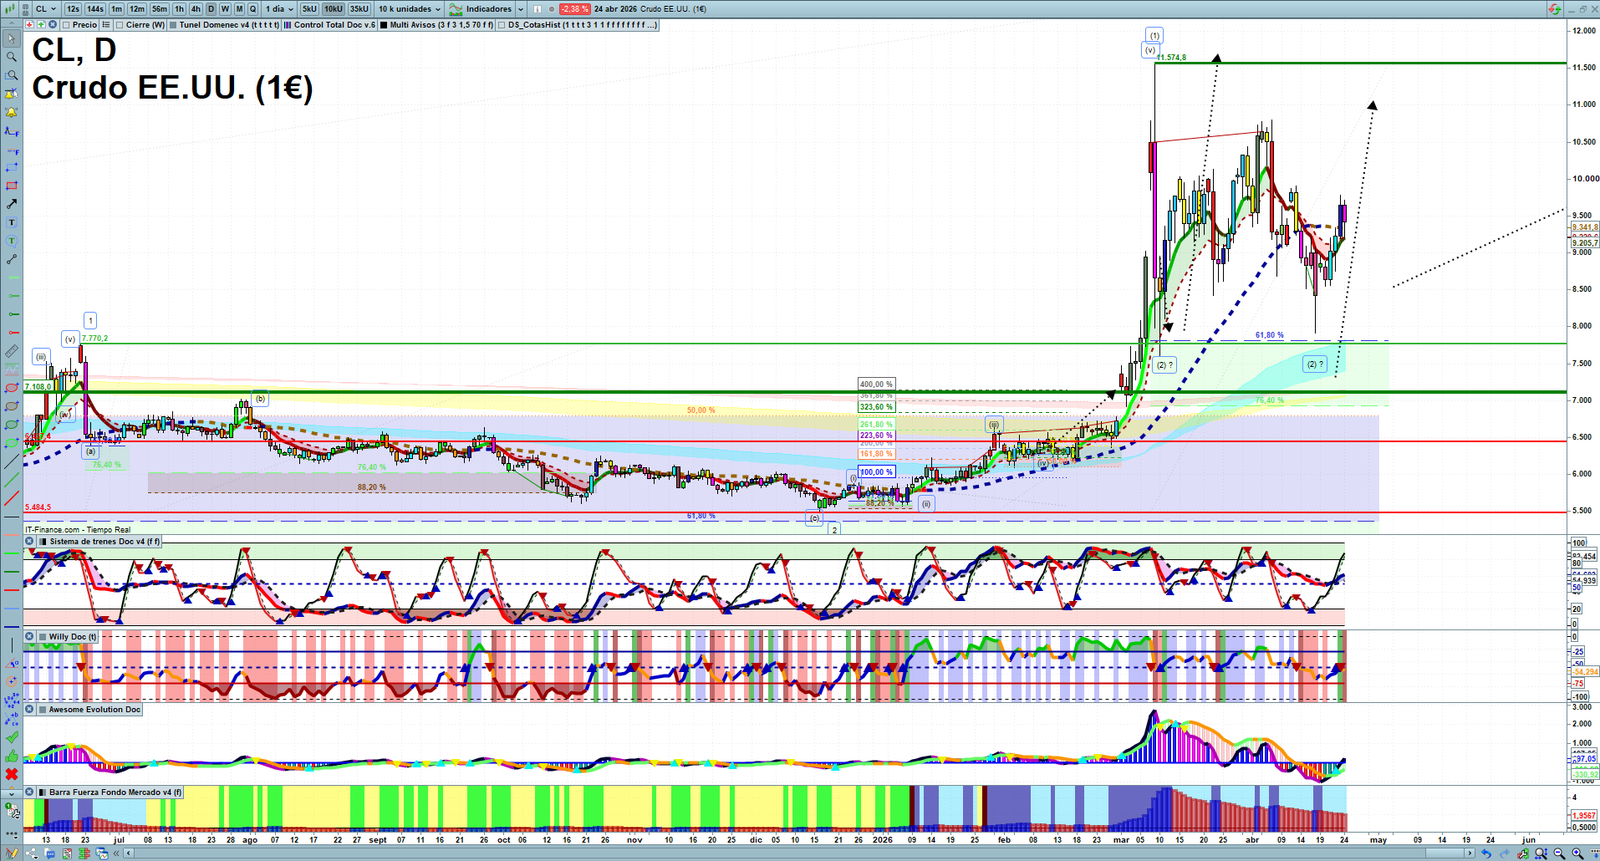Click the red X delete icon in left toolbar
The height and width of the screenshot is (861, 1600).
[11, 774]
